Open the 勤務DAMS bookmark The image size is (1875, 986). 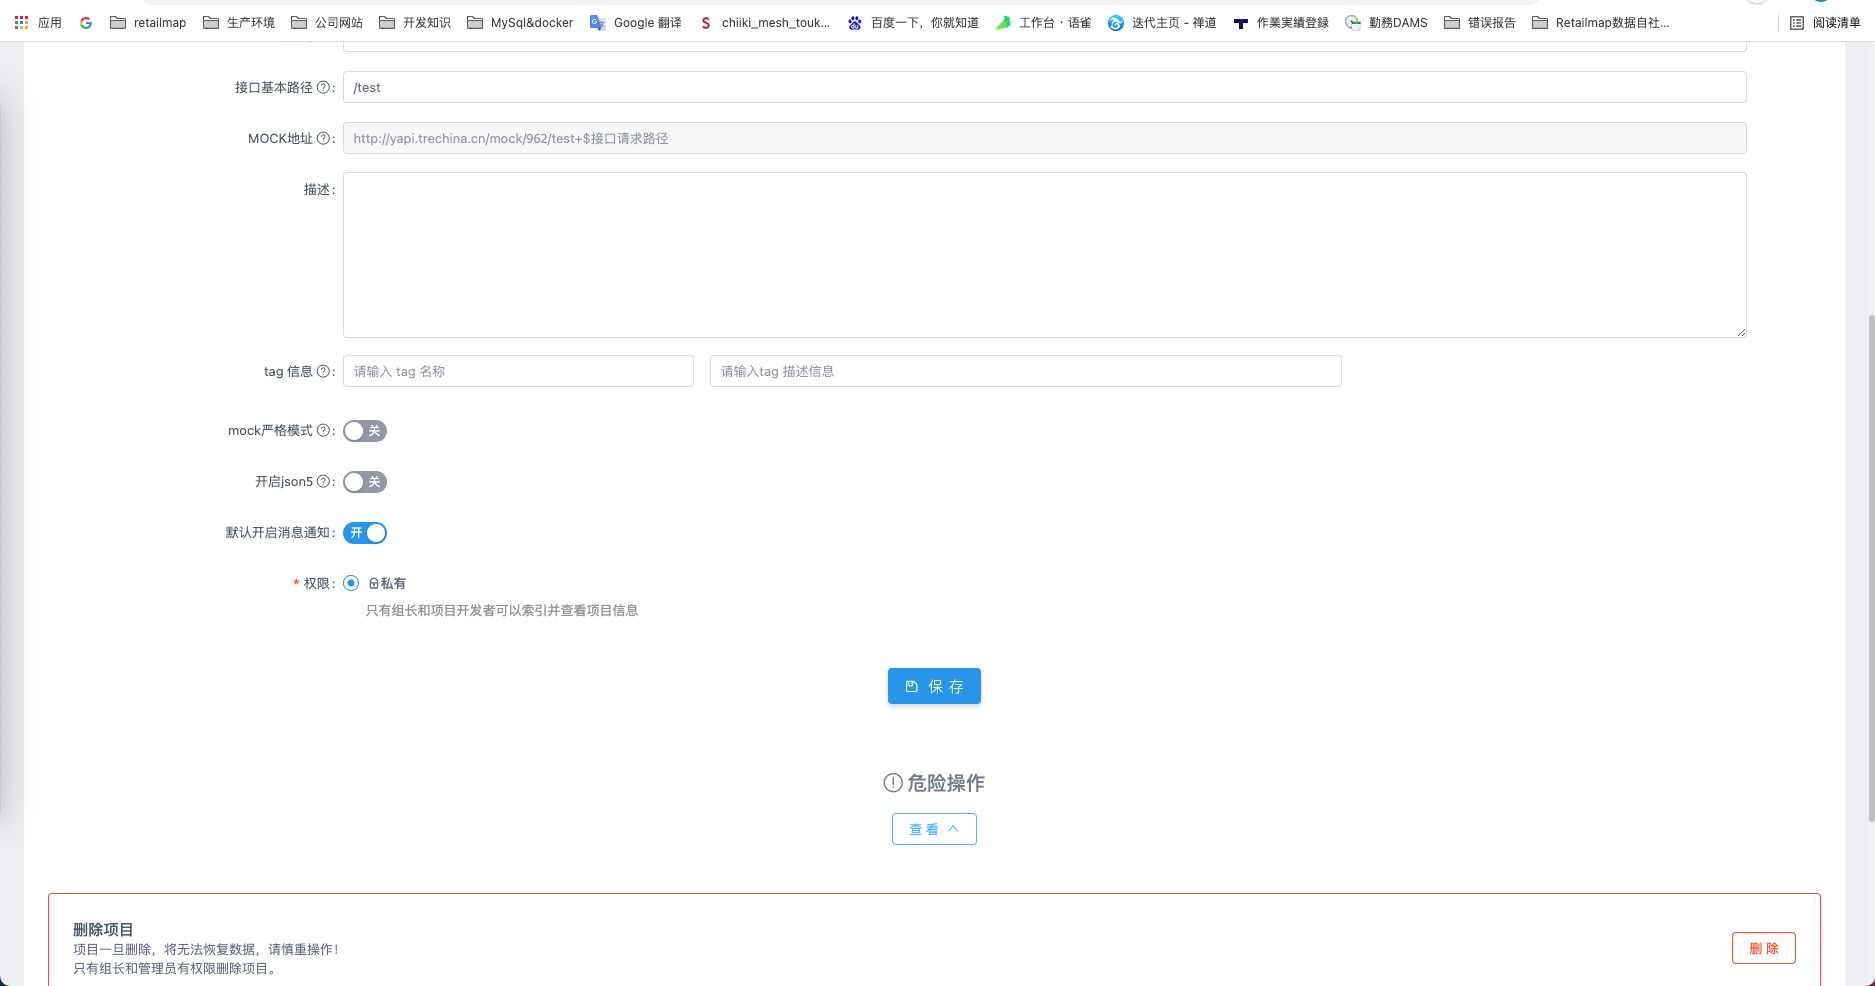click(x=1386, y=22)
